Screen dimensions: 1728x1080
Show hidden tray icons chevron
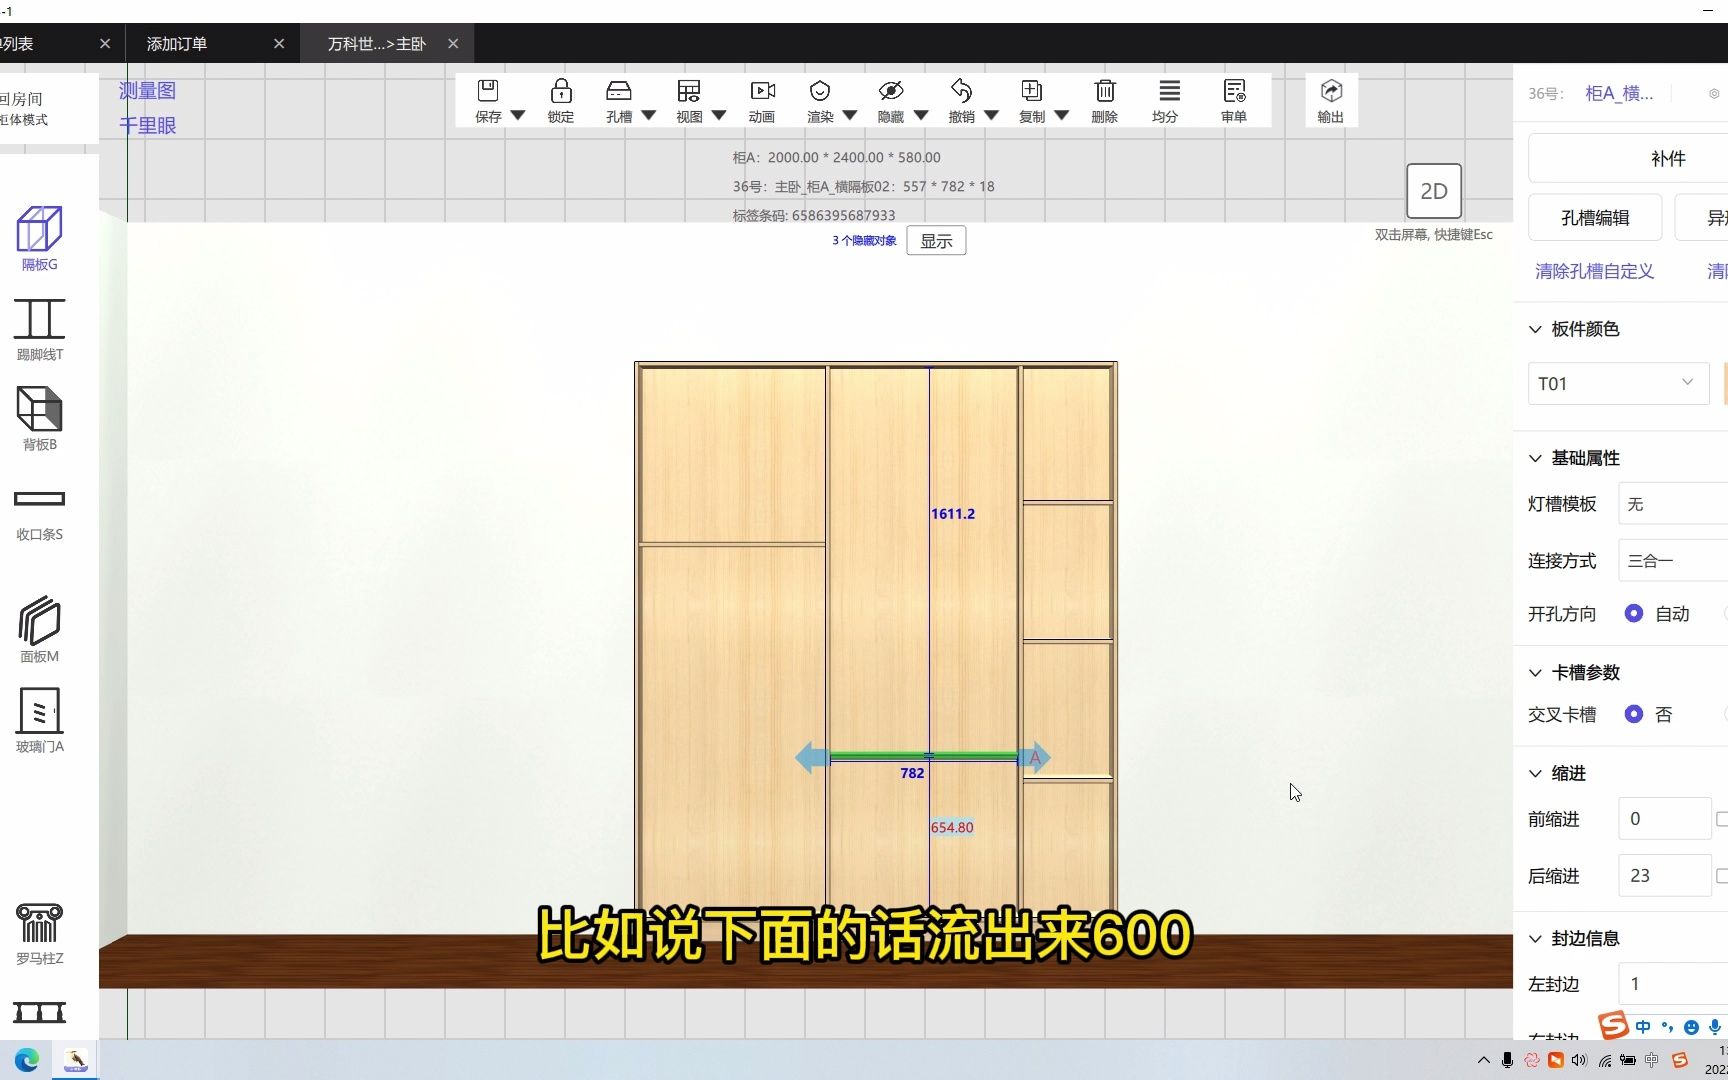(1483, 1060)
